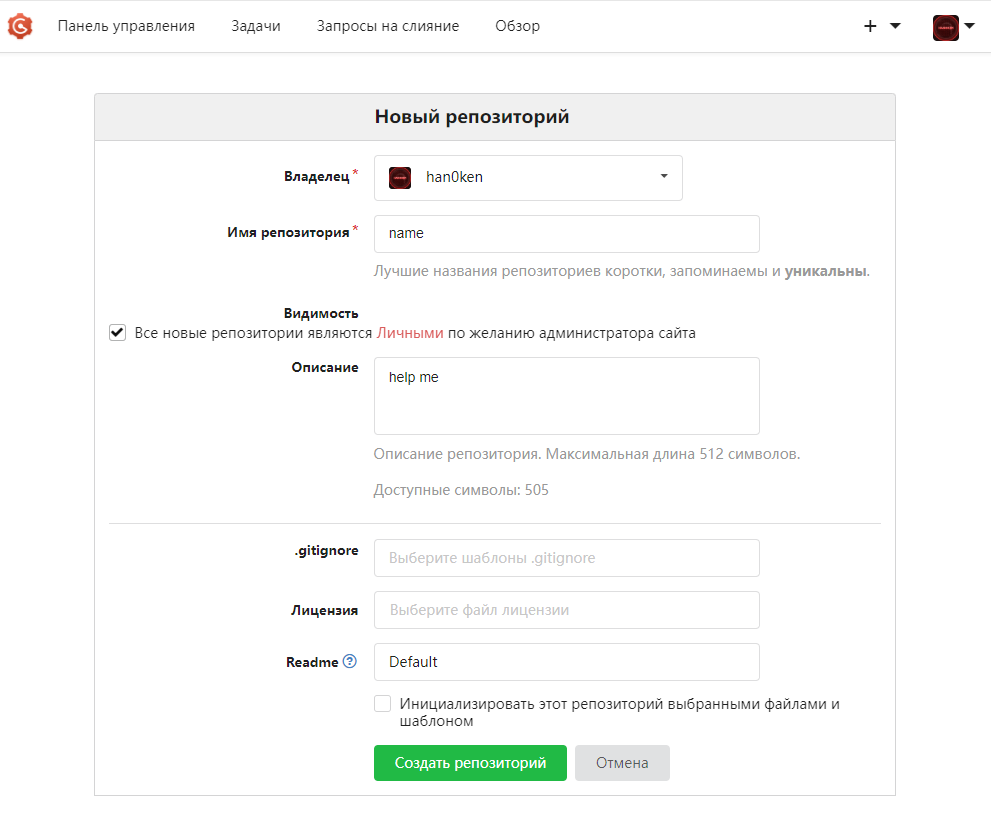The height and width of the screenshot is (819, 991).
Task: Click the Gitea logo icon
Action: (x=20, y=26)
